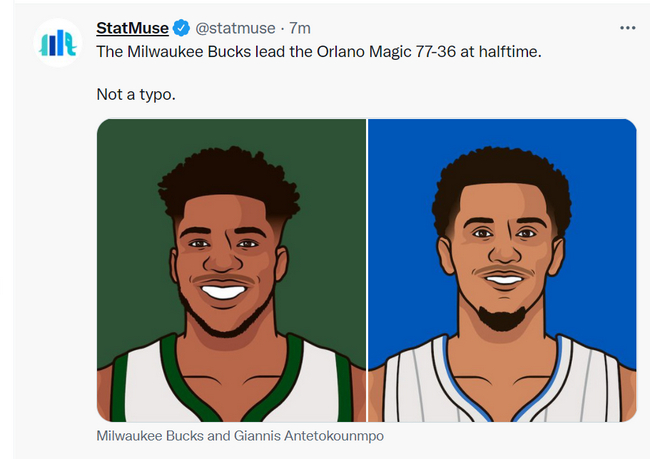Click the blue verified checkmark badge
The image size is (650, 459).
180,28
